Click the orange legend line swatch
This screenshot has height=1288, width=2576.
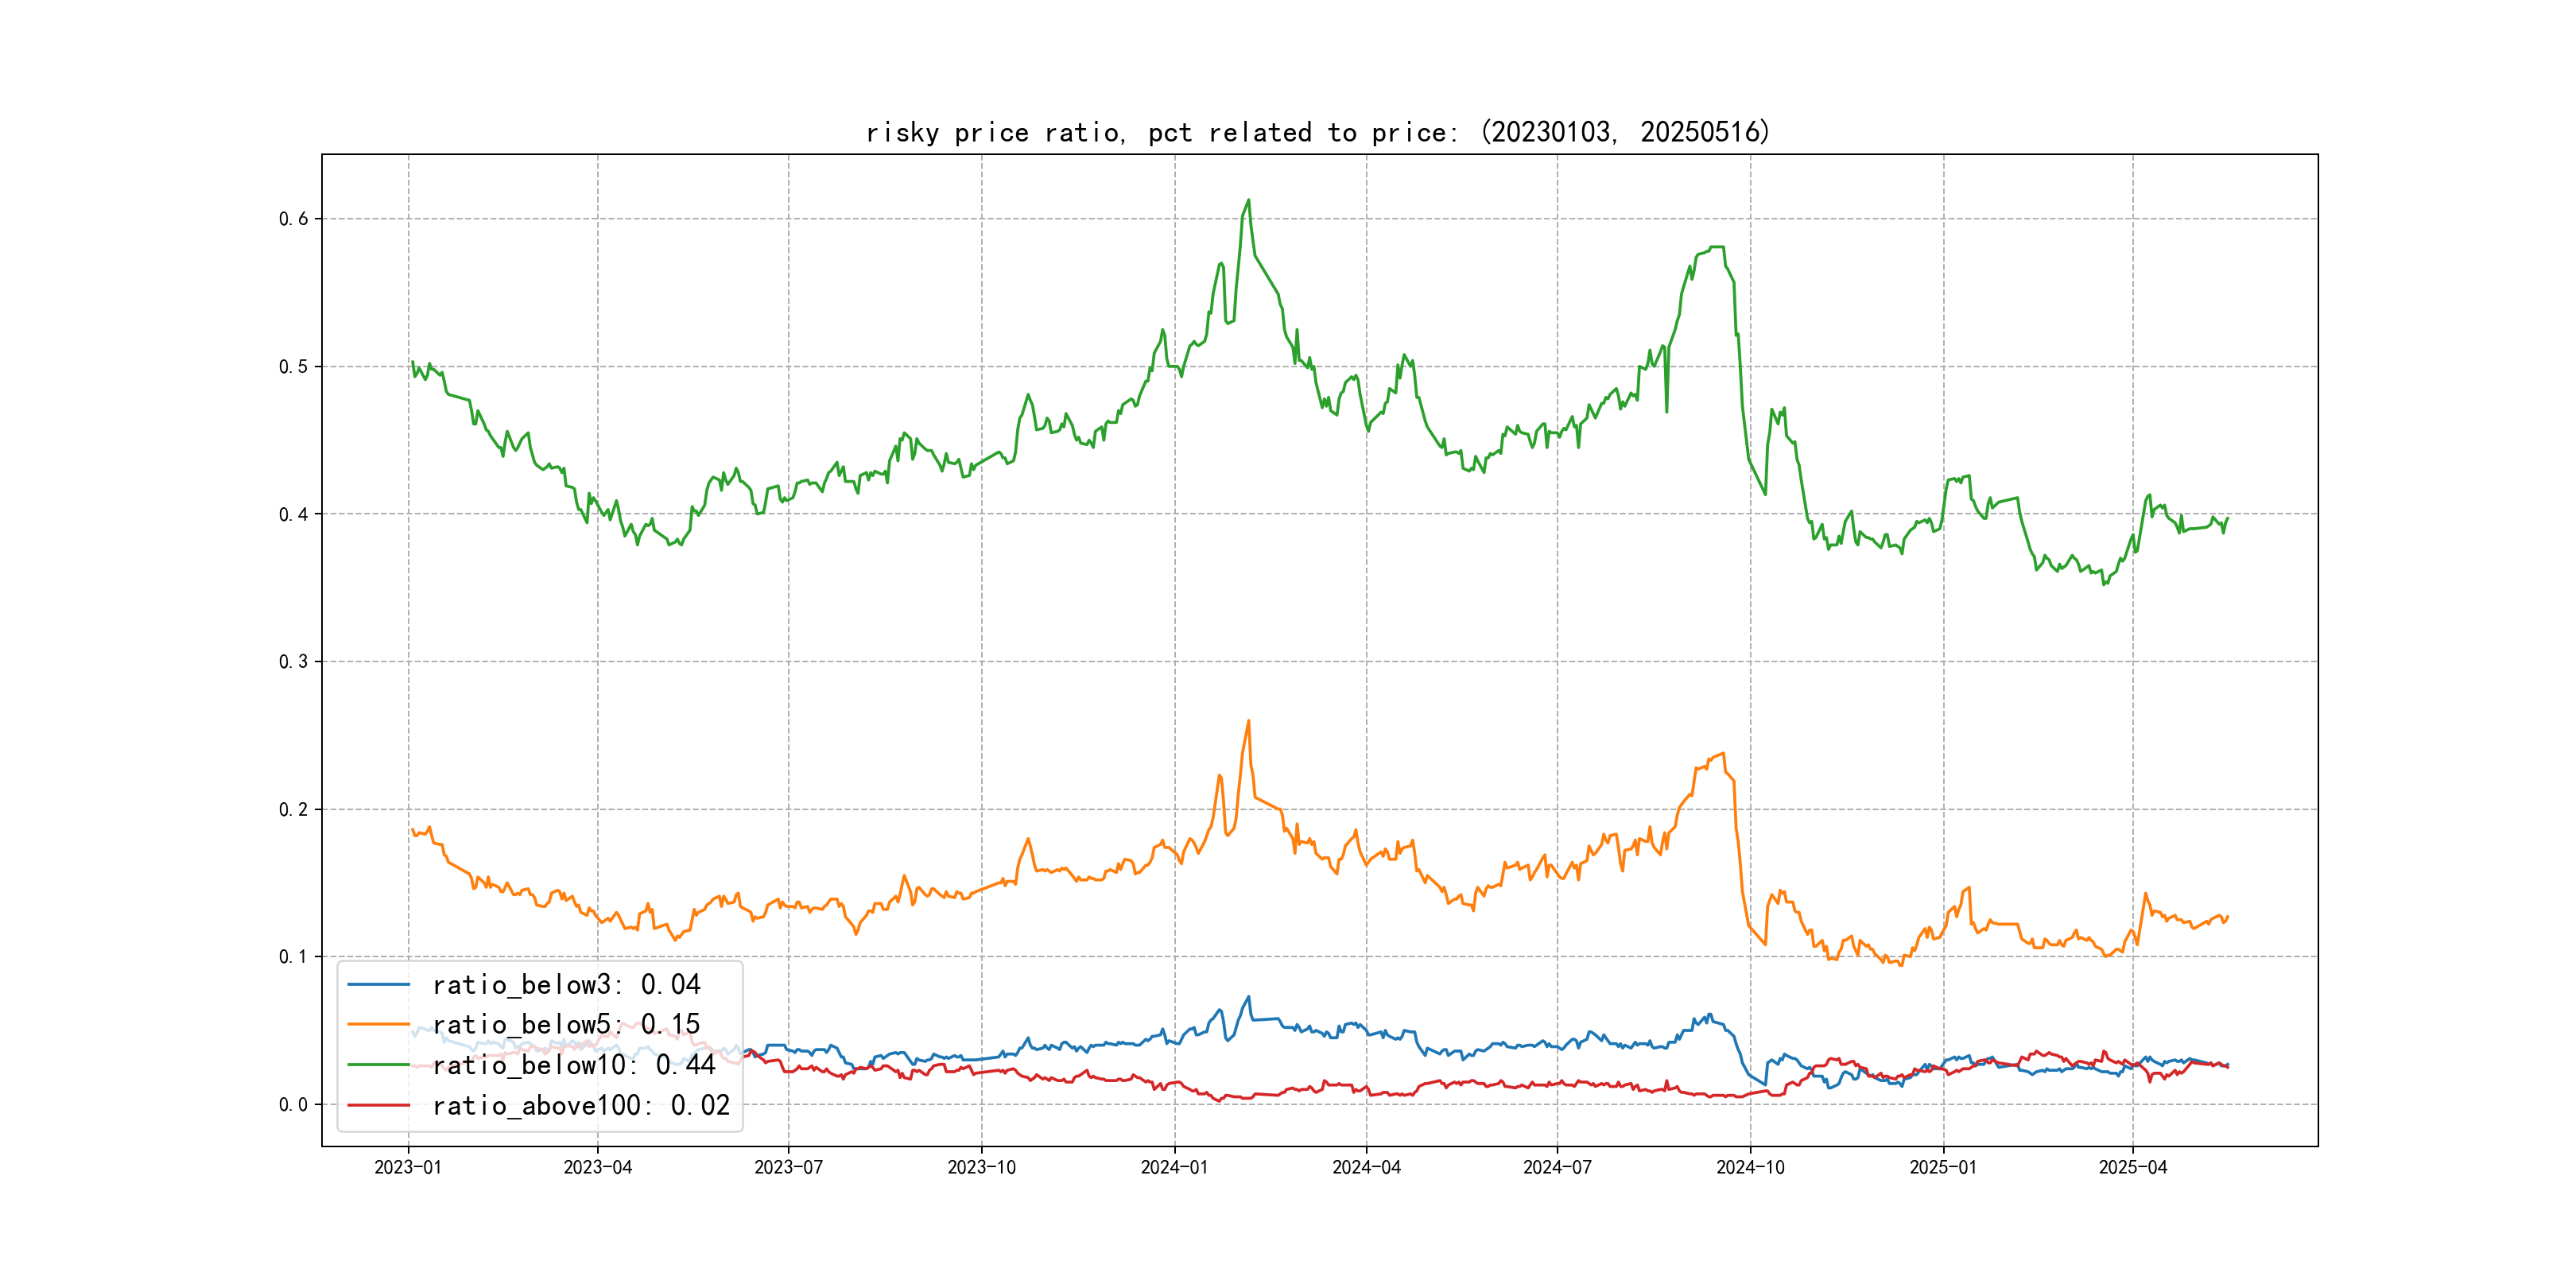[x=378, y=1025]
